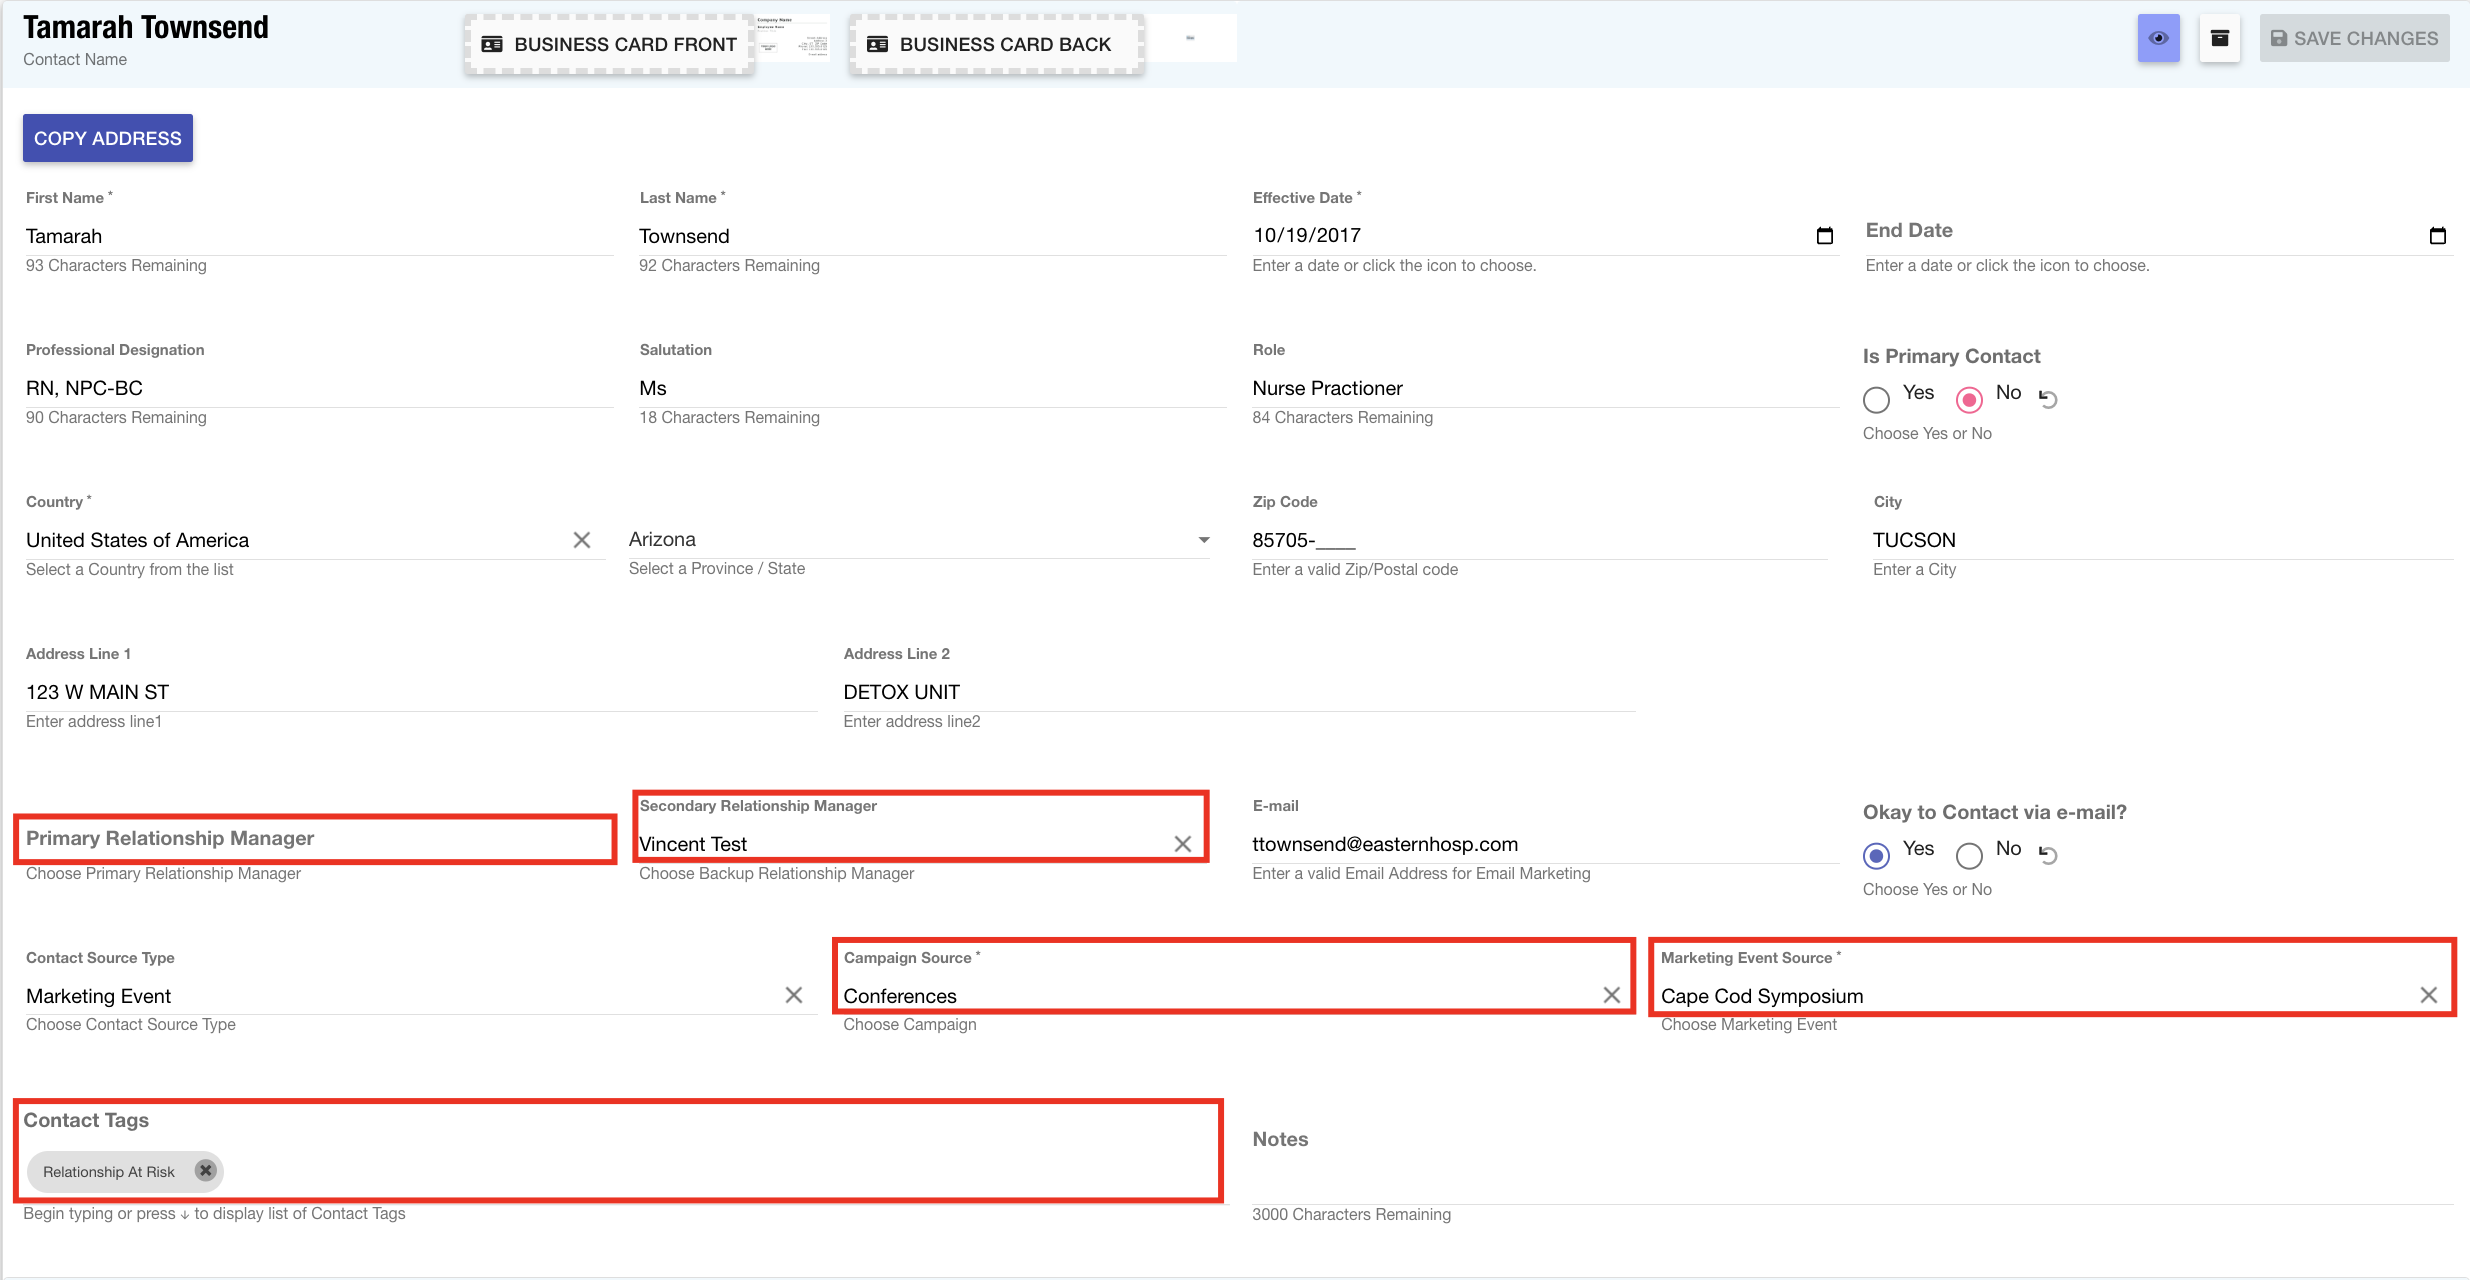Open the Primary Relationship Manager dropdown
The width and height of the screenshot is (2470, 1280).
(315, 839)
